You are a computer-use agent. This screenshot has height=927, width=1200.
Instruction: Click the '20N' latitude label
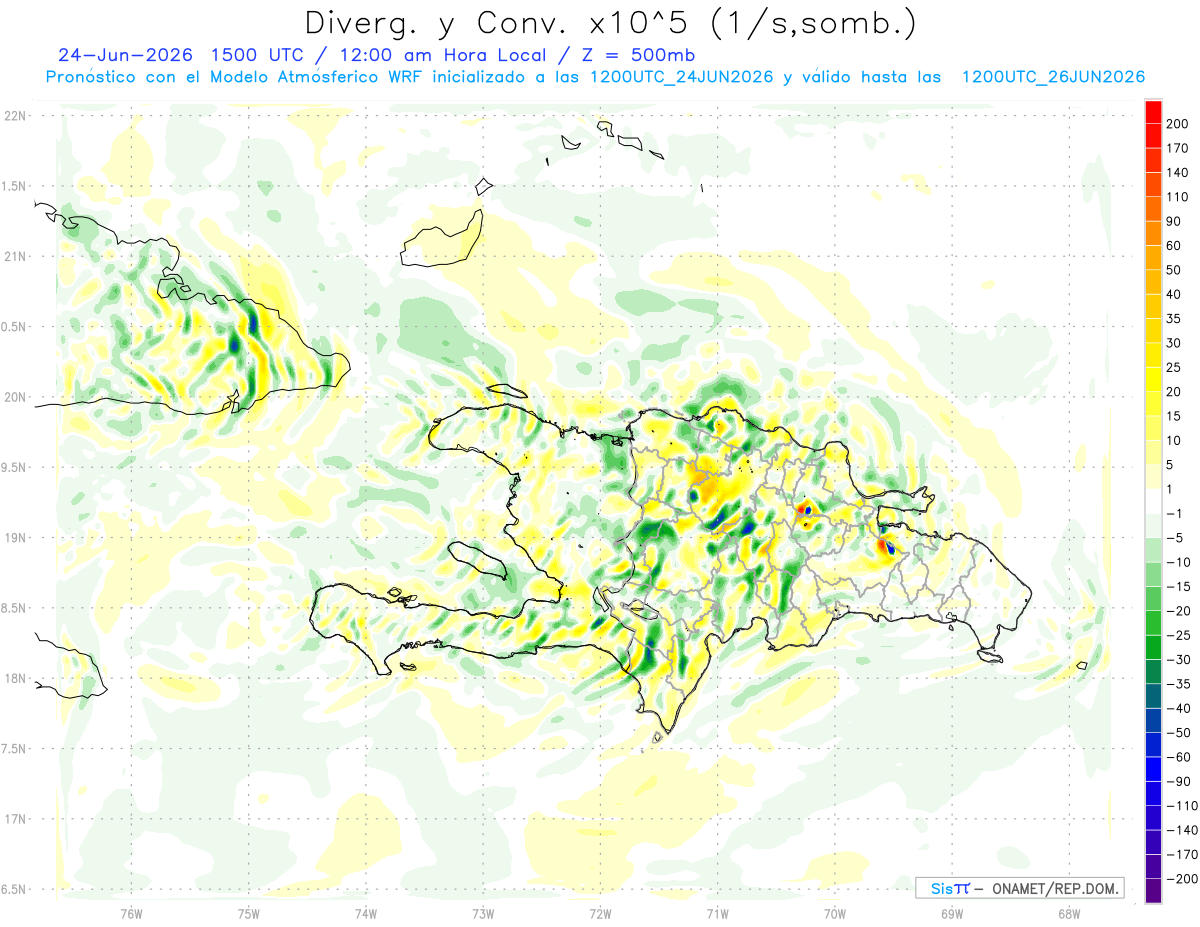[14, 397]
